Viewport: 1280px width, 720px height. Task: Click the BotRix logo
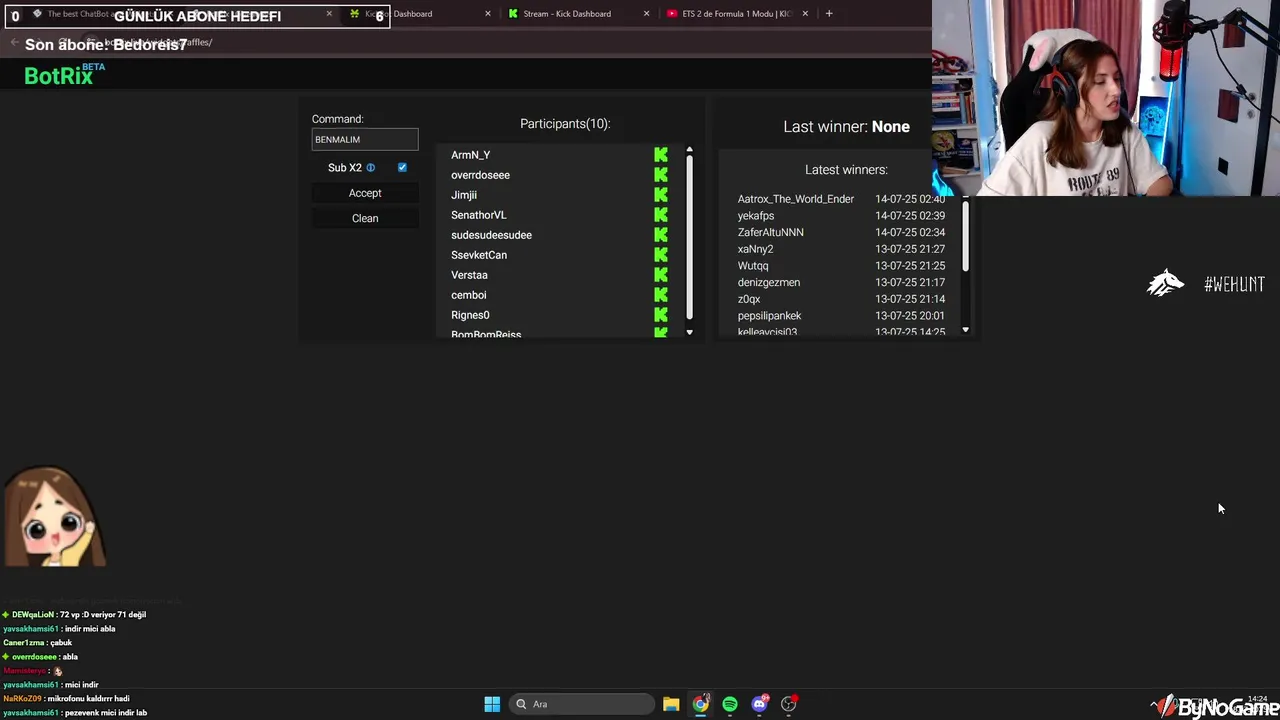tap(64, 75)
